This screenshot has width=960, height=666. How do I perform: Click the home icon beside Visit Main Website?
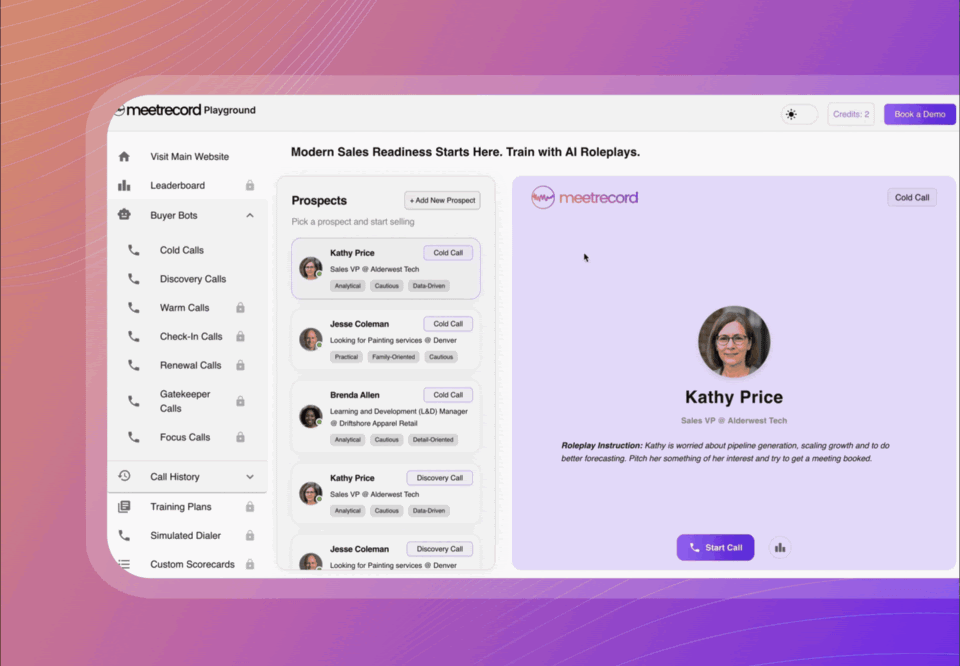click(x=124, y=157)
